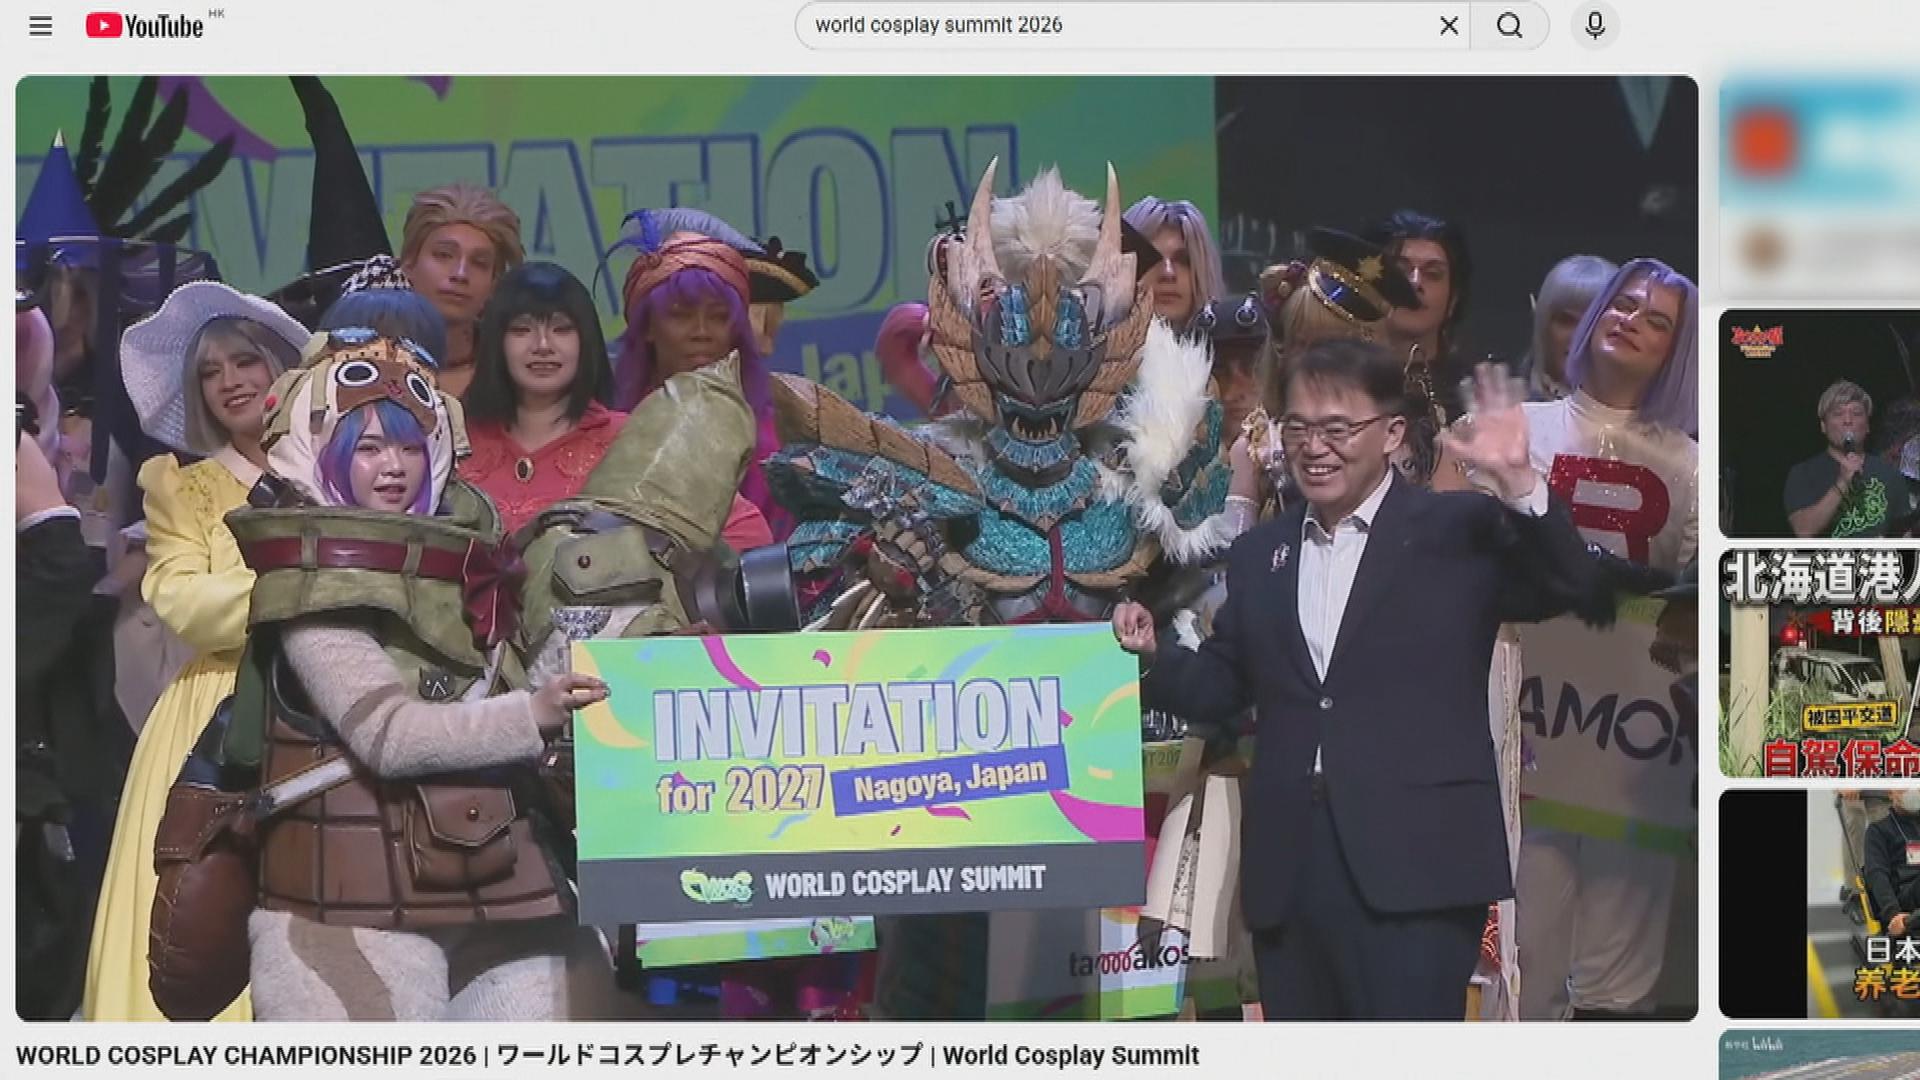Open the suggested video thumbnail showing 日本 養老

click(1819, 903)
